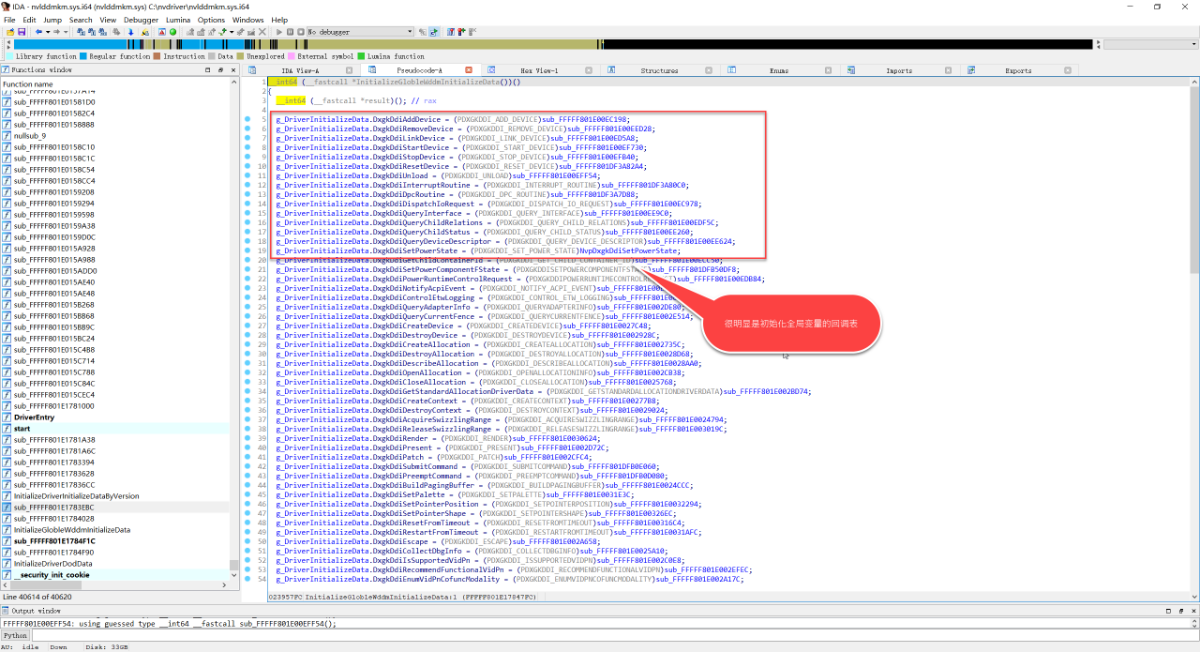Screen dimensions: 1200x652
Task: Toggle breakpoint dot on DxgkDdiRemoveDevice line
Action: [x=248, y=129]
